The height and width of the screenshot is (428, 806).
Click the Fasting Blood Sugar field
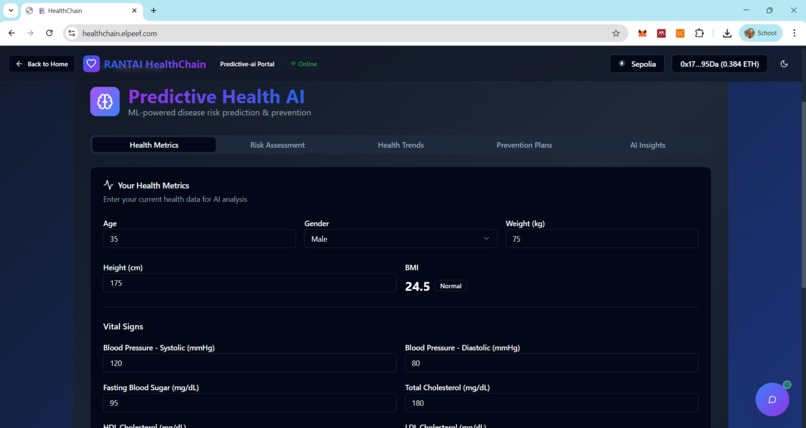point(250,403)
